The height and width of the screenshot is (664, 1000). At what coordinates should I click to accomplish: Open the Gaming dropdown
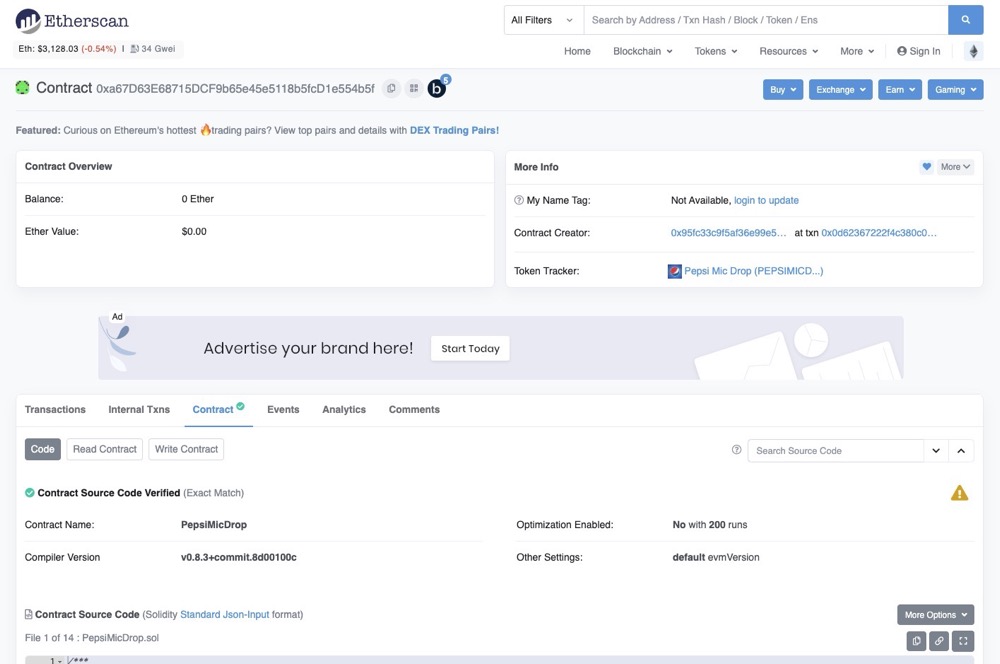point(955,89)
